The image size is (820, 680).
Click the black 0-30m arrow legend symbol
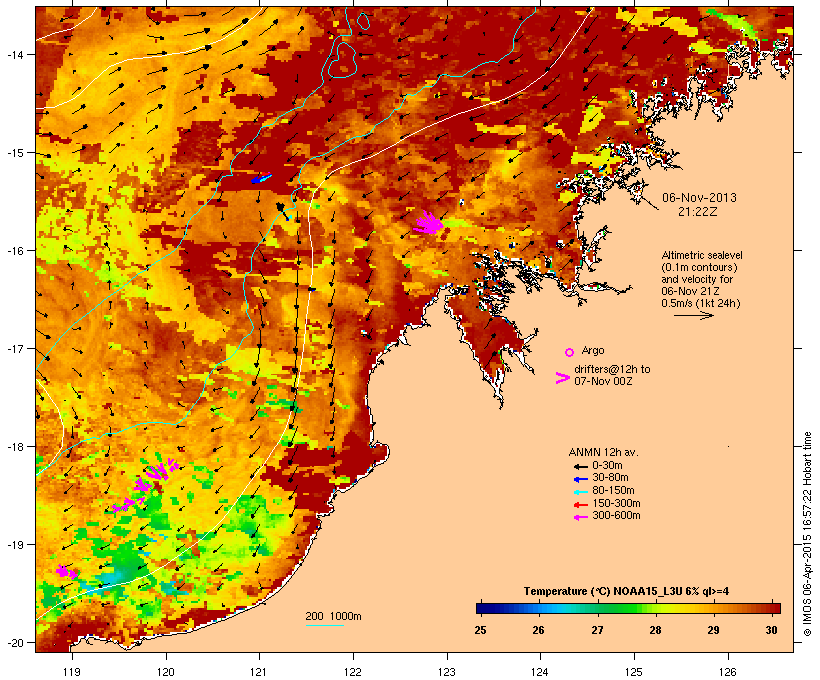pos(580,467)
